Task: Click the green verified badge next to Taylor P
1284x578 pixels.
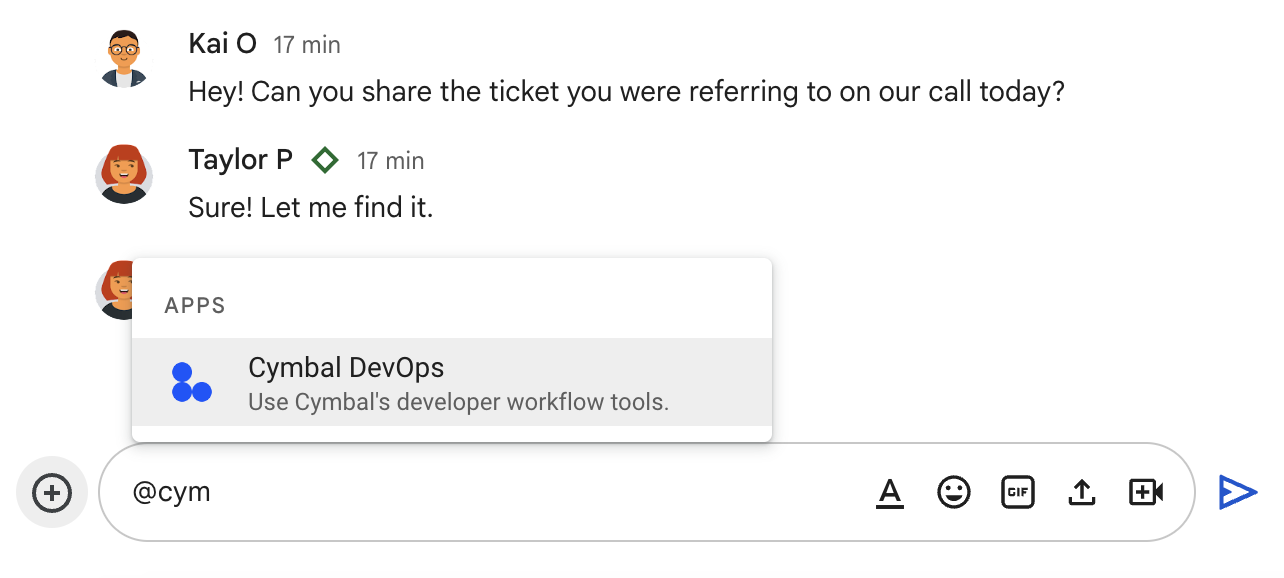Action: click(x=325, y=160)
